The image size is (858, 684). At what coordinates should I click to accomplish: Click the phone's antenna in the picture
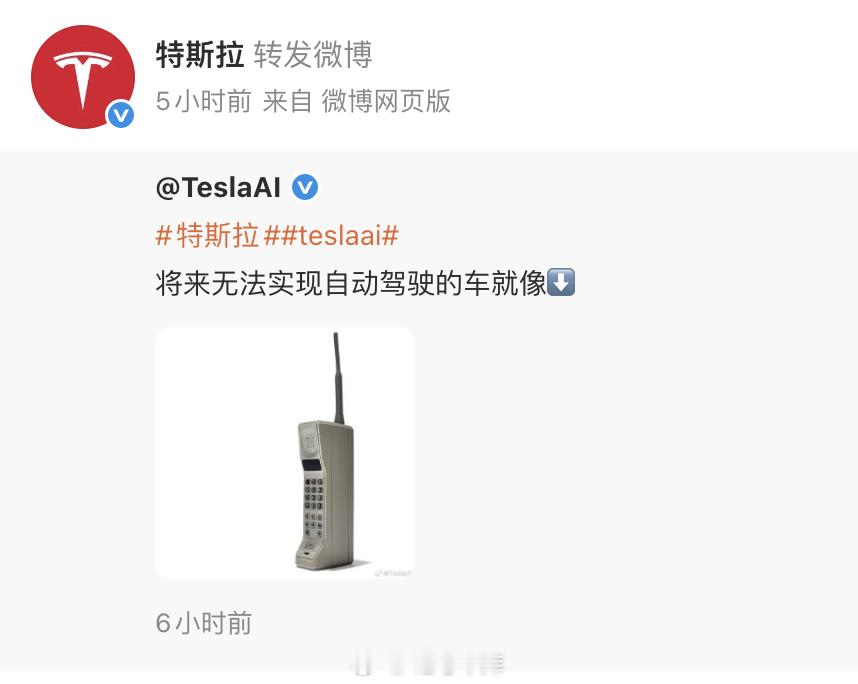pos(338,378)
